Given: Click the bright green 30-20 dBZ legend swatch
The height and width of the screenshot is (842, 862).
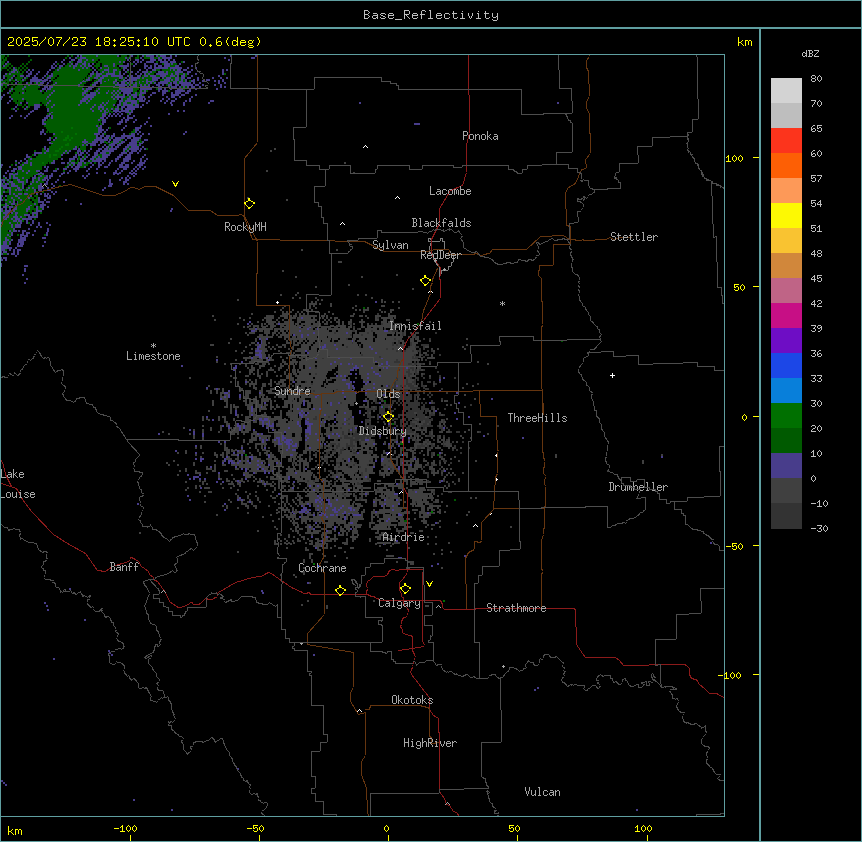Looking at the screenshot, I should click(786, 416).
